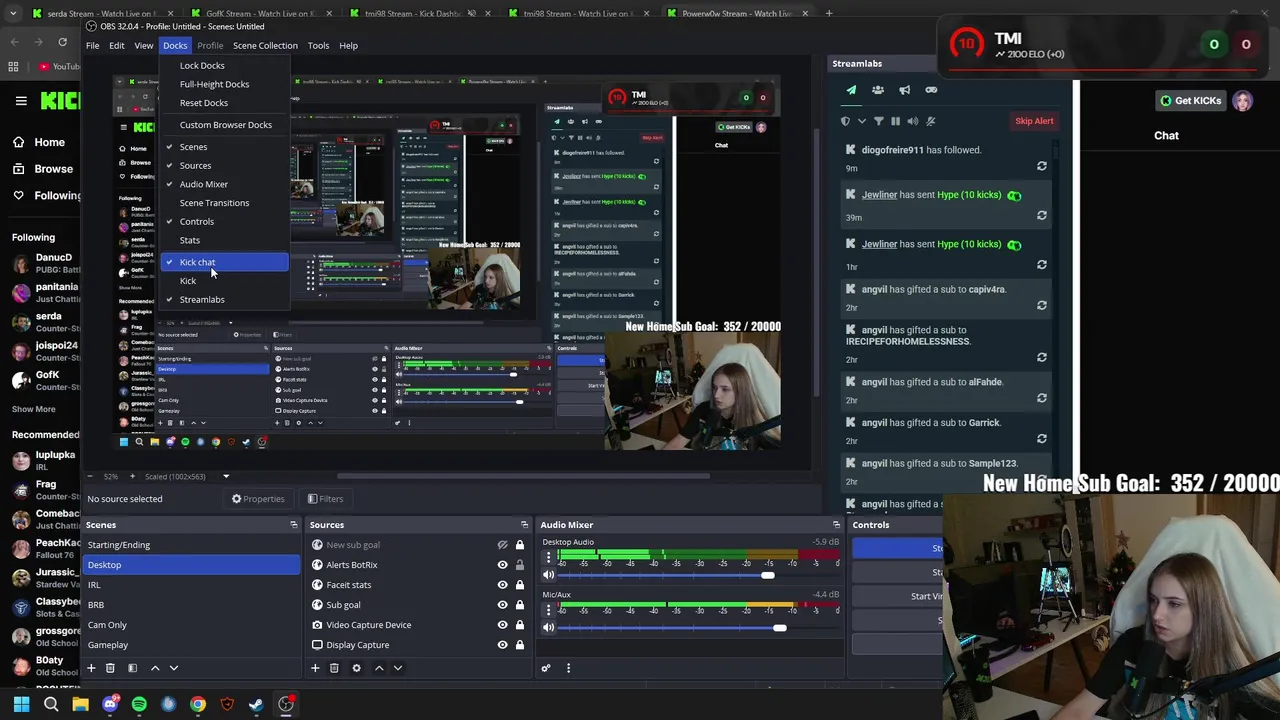The height and width of the screenshot is (720, 1280).
Task: Open Audio Mixer toolbar three-dot menu
Action: (x=568, y=668)
